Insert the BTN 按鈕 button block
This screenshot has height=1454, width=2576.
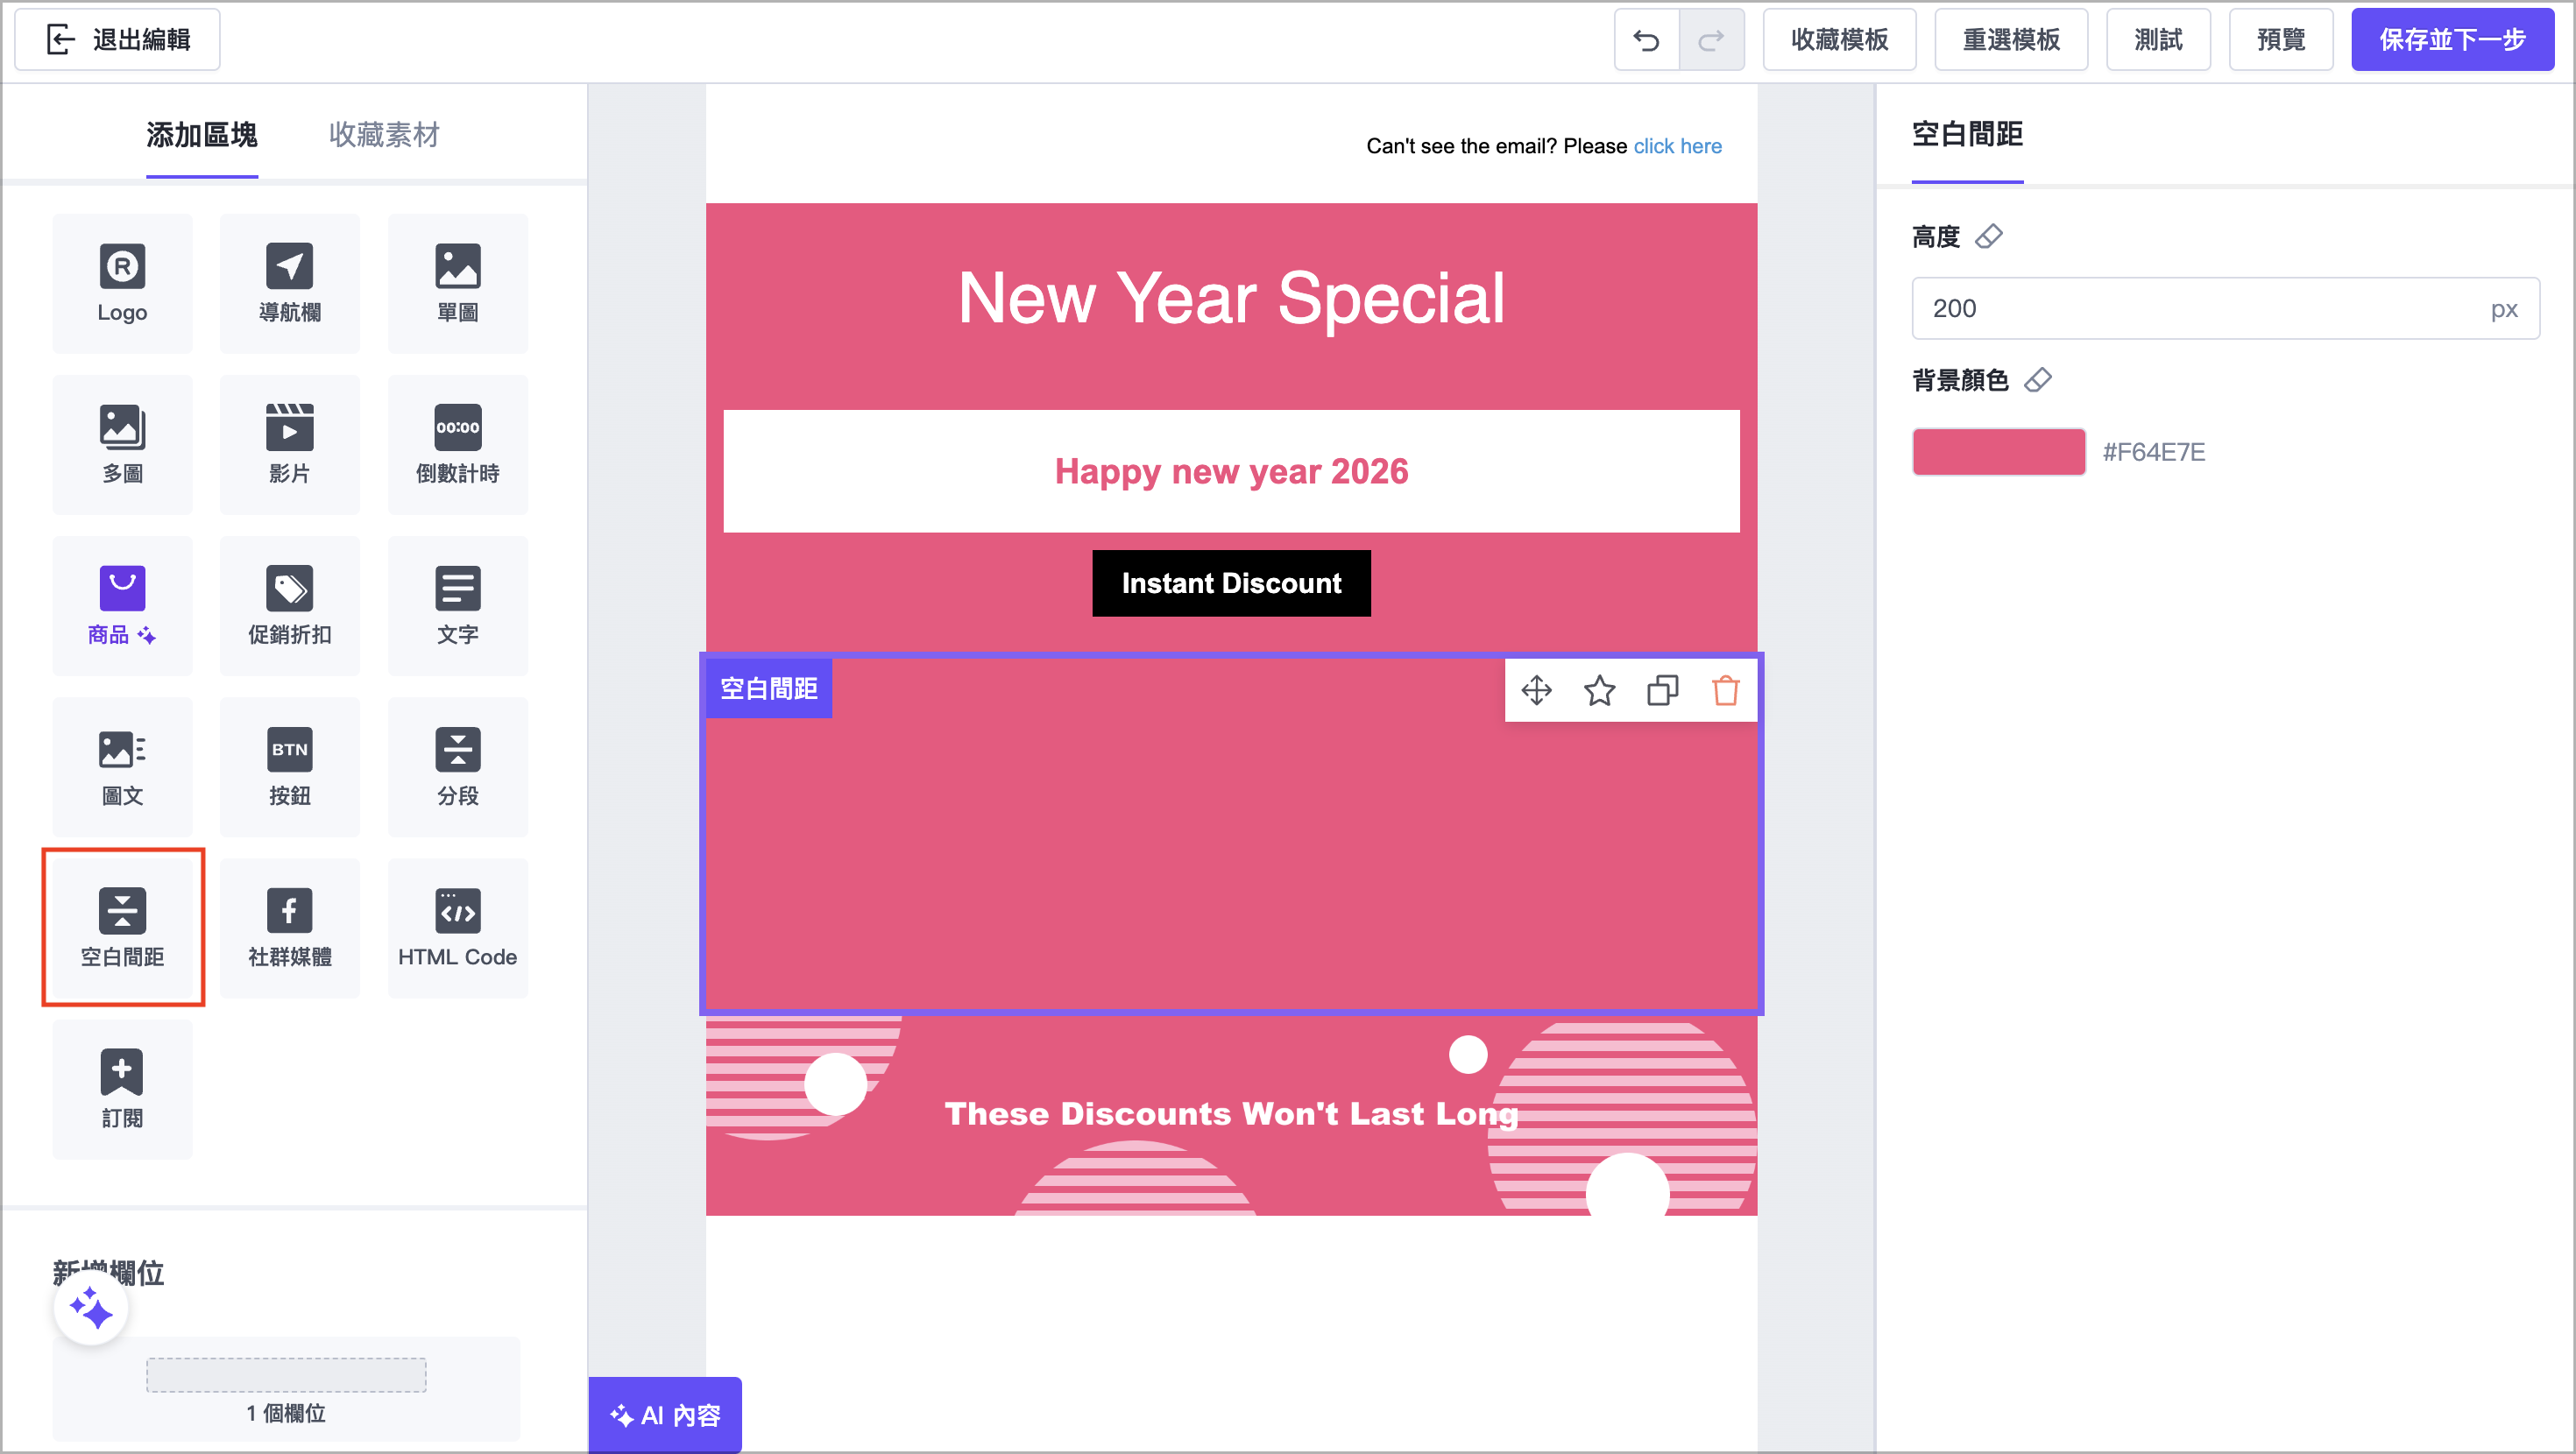[x=289, y=766]
